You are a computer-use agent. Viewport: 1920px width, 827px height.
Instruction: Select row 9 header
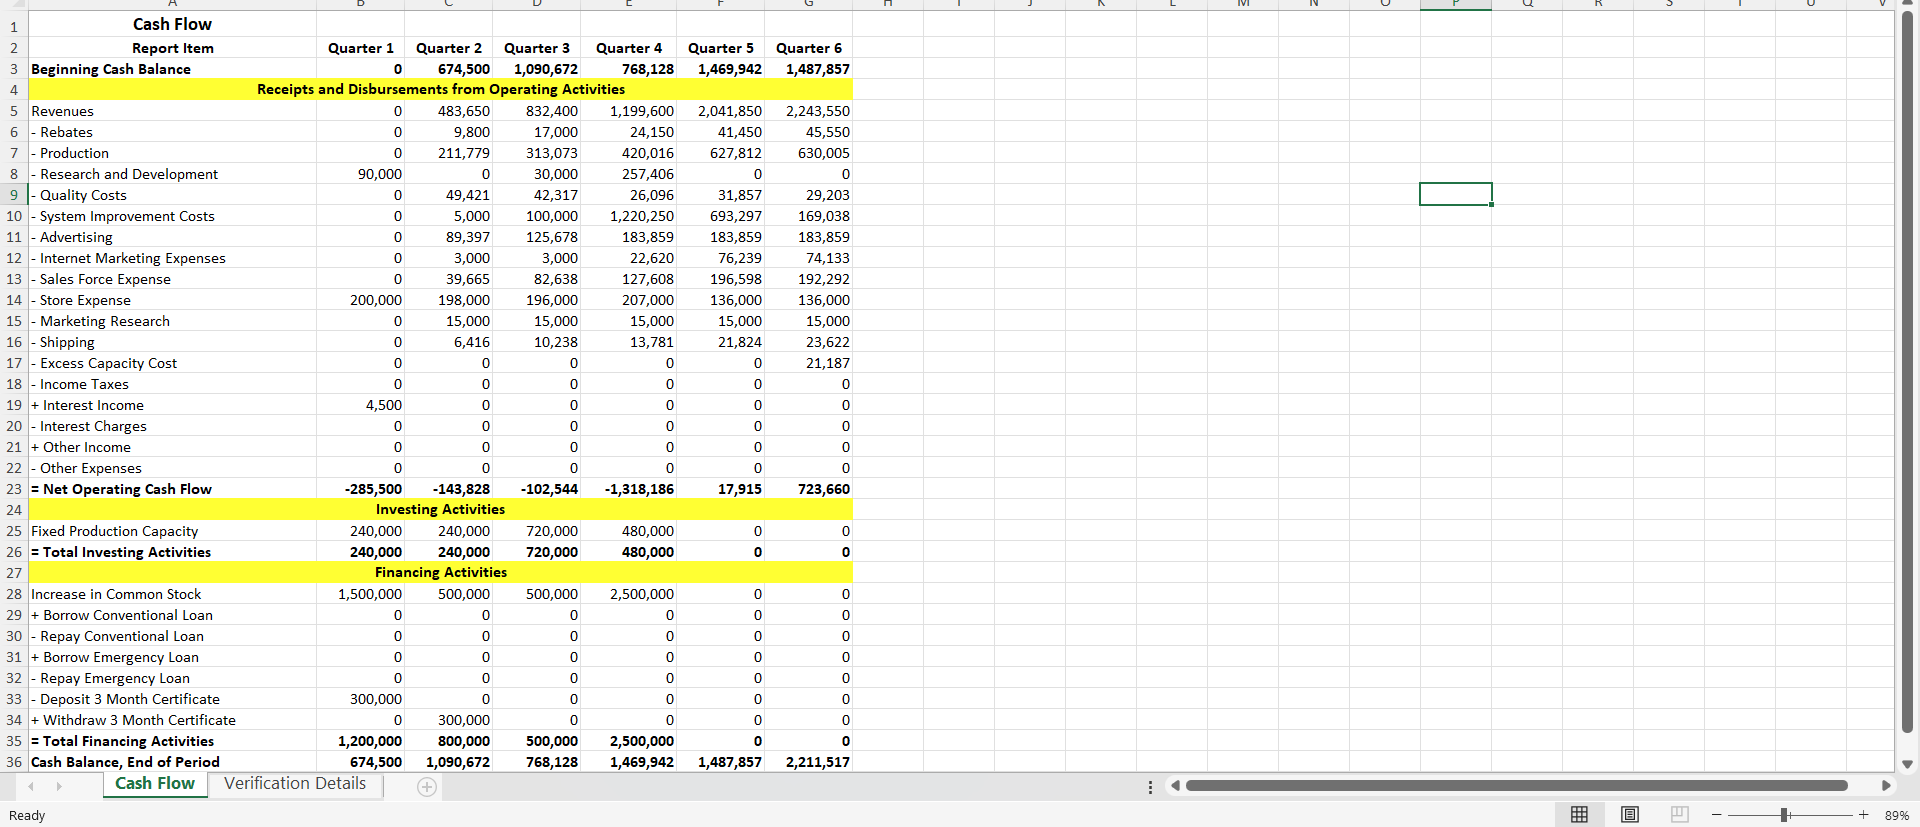14,195
